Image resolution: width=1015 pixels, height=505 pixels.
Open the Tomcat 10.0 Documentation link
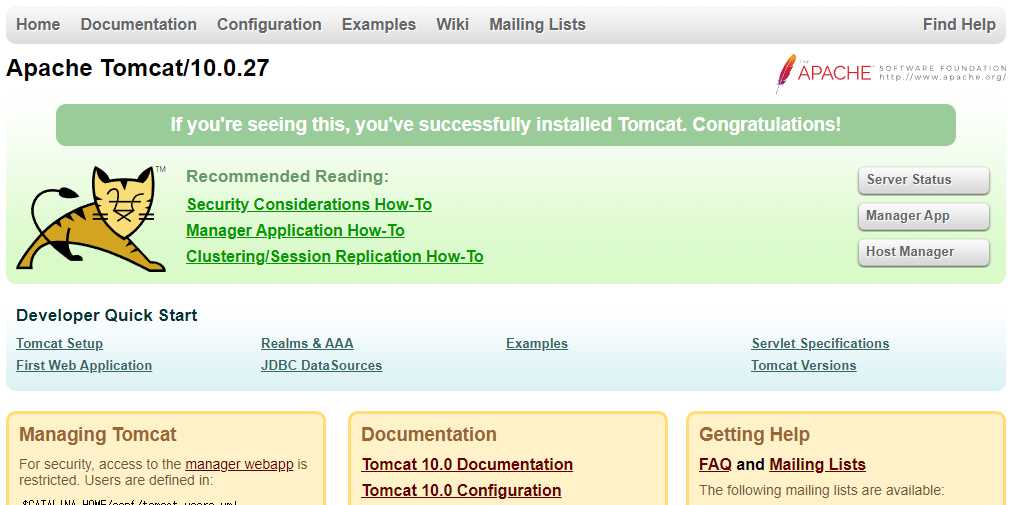click(x=467, y=465)
